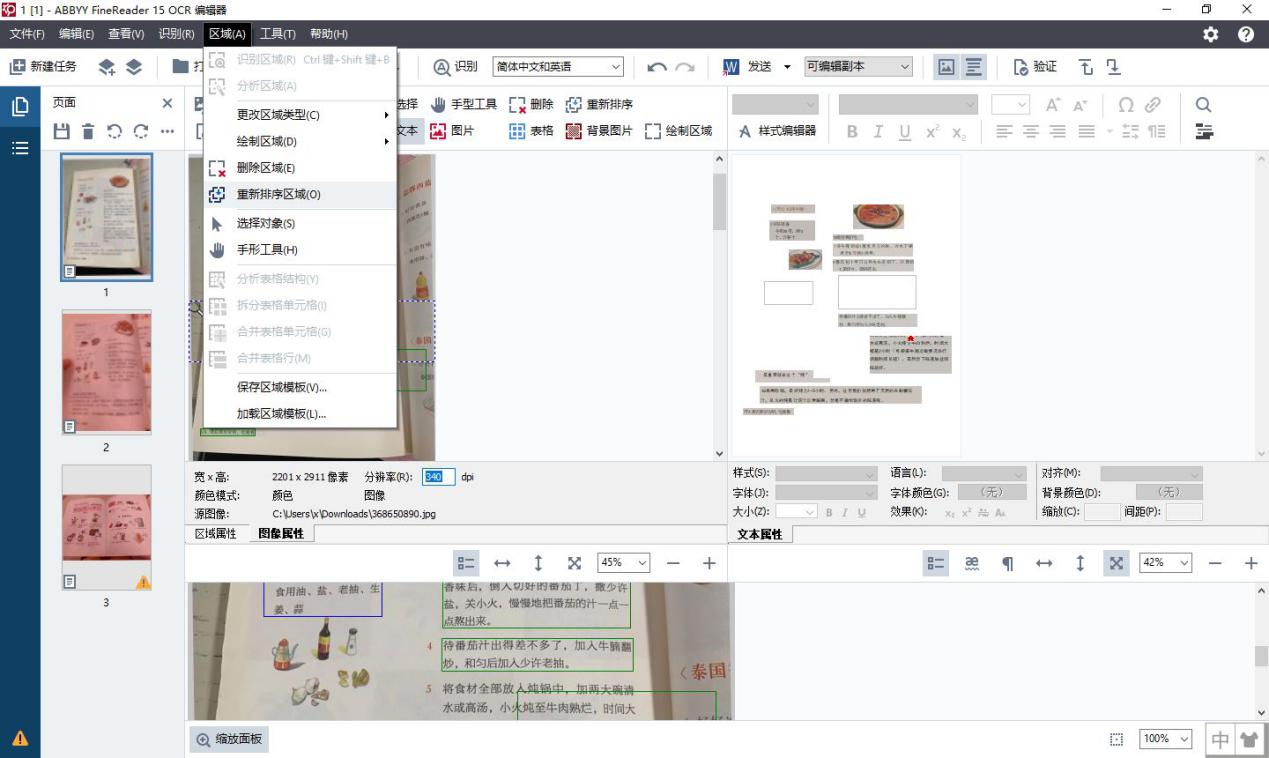
Task: Select page 2 thumbnail
Action: (106, 372)
